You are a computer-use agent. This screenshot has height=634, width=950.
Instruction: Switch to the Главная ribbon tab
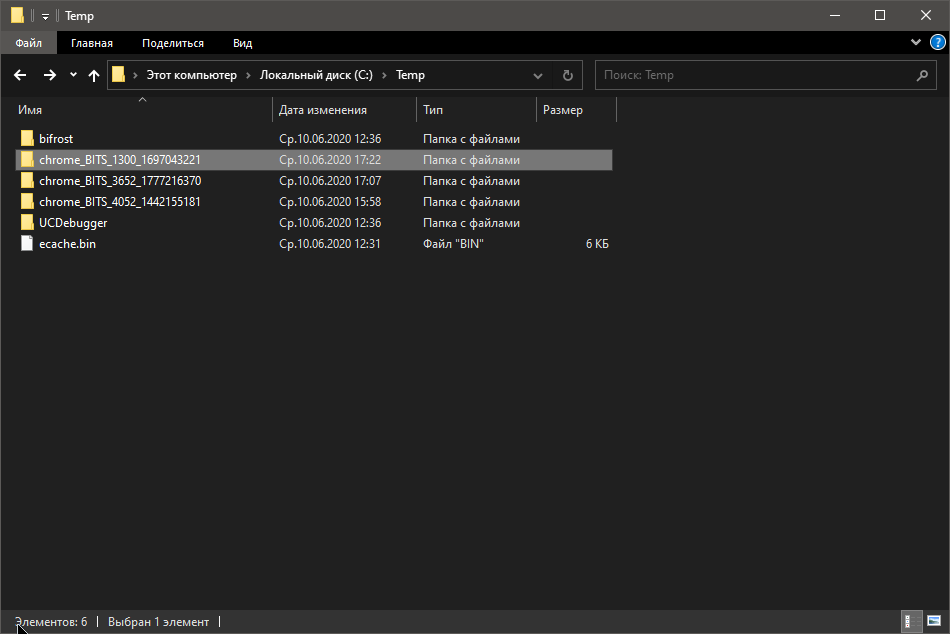tap(91, 43)
